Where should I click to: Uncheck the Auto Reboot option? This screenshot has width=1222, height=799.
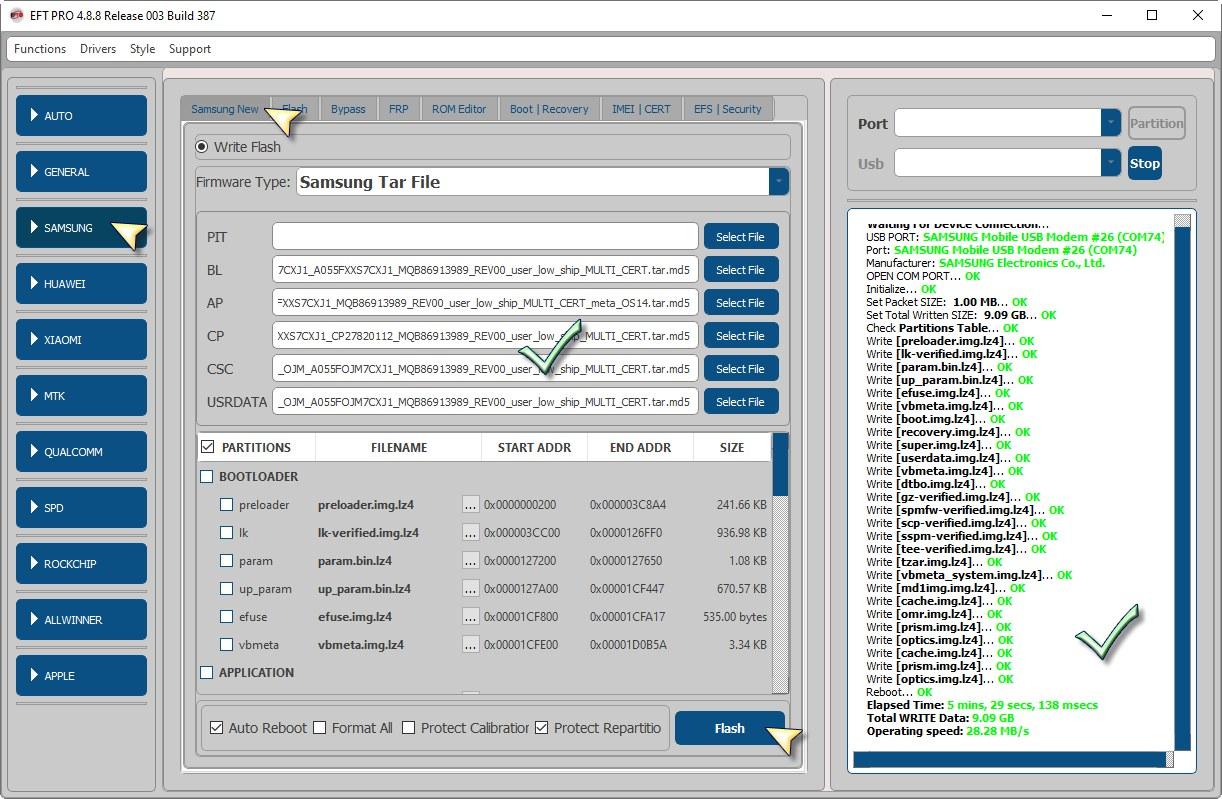(x=216, y=728)
